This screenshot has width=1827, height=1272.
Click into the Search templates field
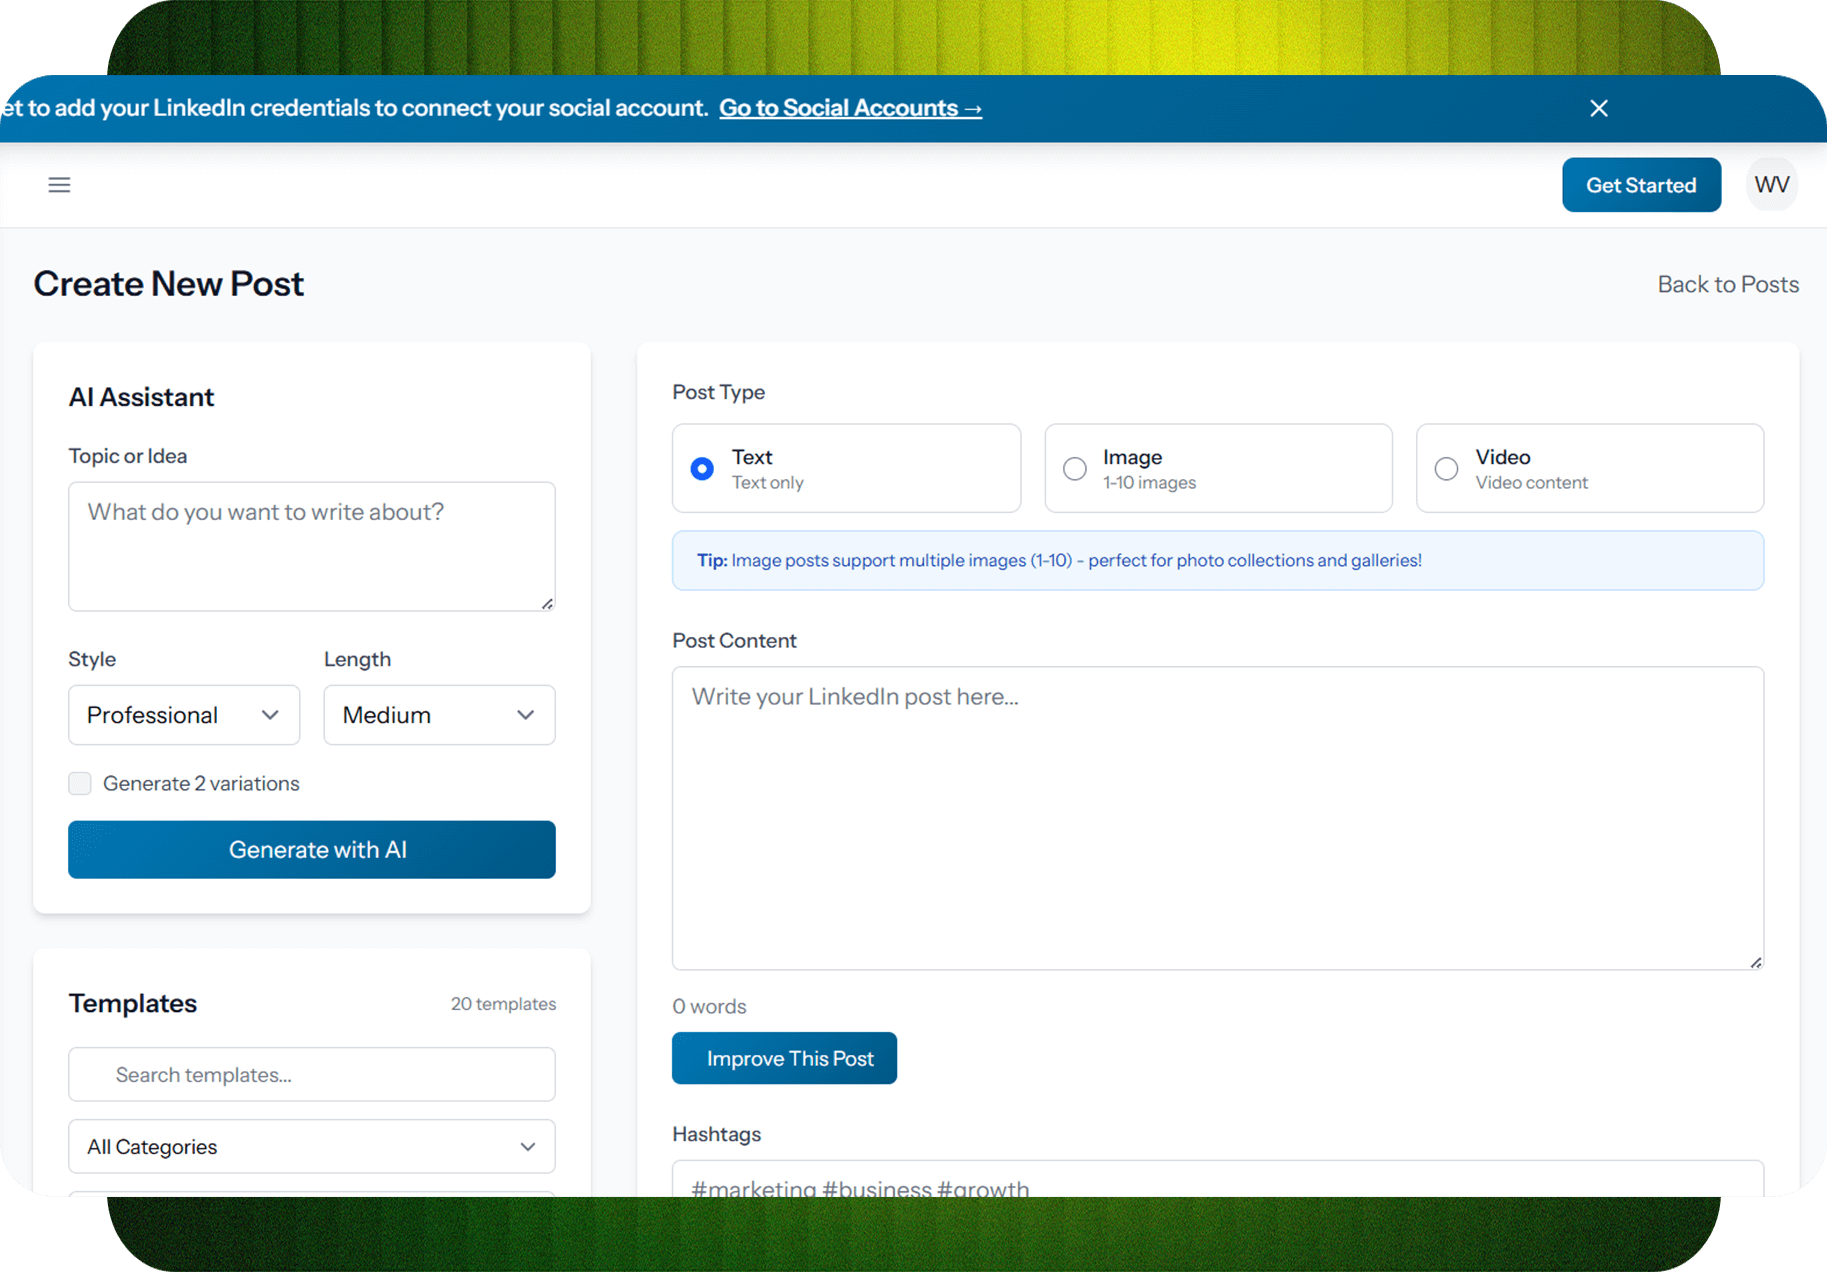(x=311, y=1074)
